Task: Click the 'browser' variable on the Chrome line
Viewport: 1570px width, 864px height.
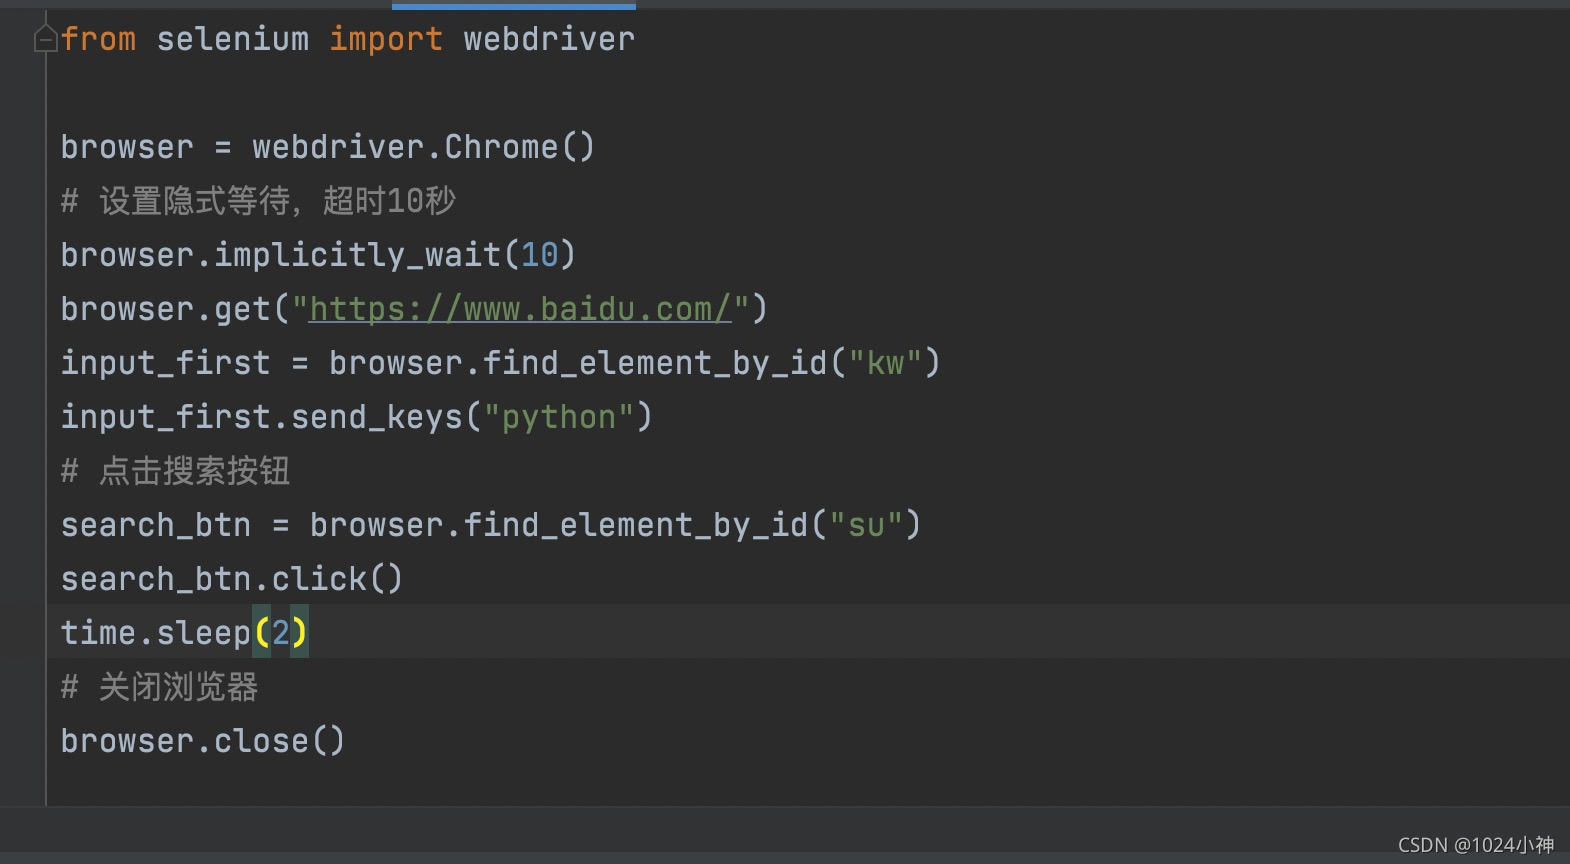Action: click(x=127, y=147)
